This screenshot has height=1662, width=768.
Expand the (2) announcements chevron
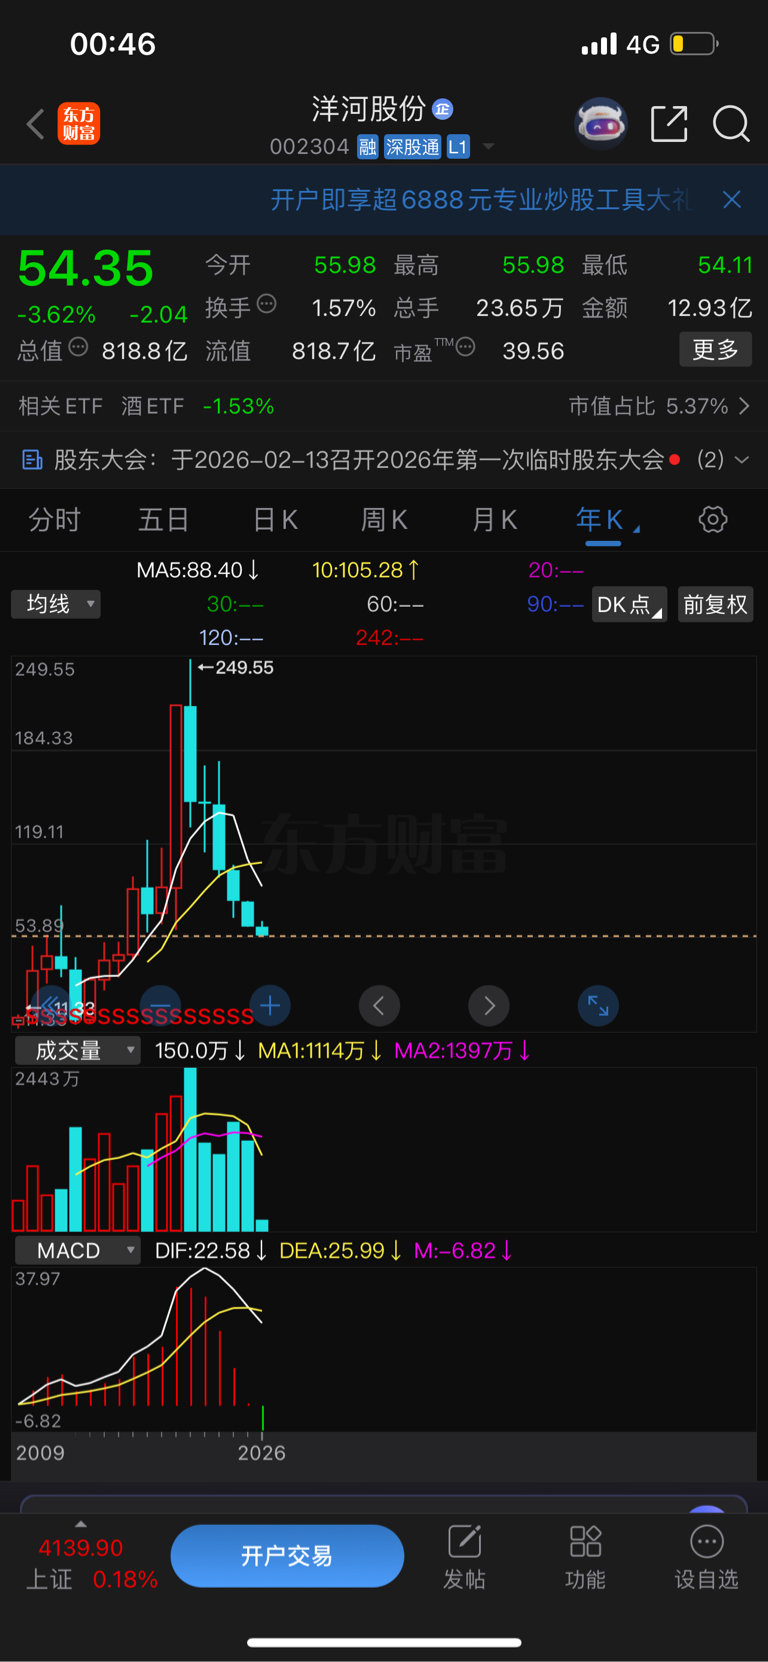[742, 460]
